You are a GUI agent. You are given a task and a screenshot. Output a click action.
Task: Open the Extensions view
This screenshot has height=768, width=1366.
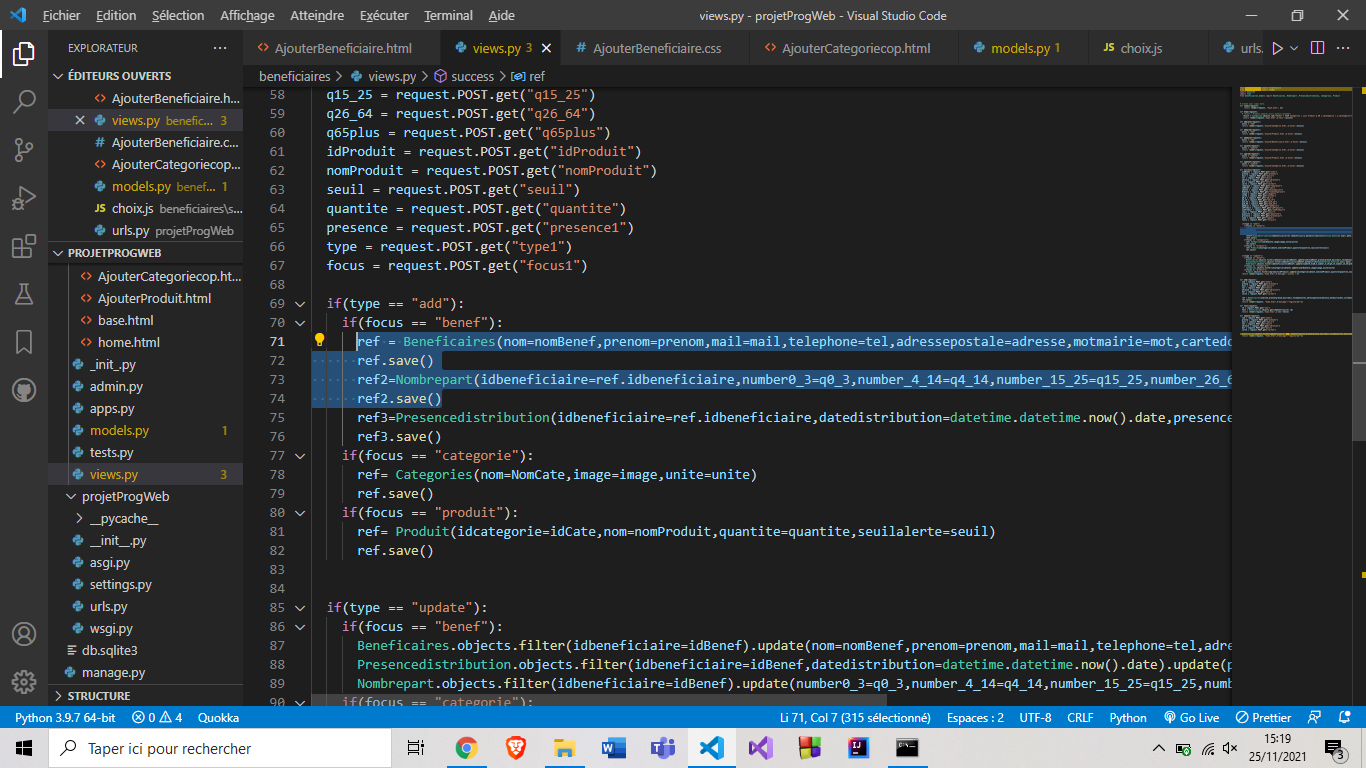(24, 246)
